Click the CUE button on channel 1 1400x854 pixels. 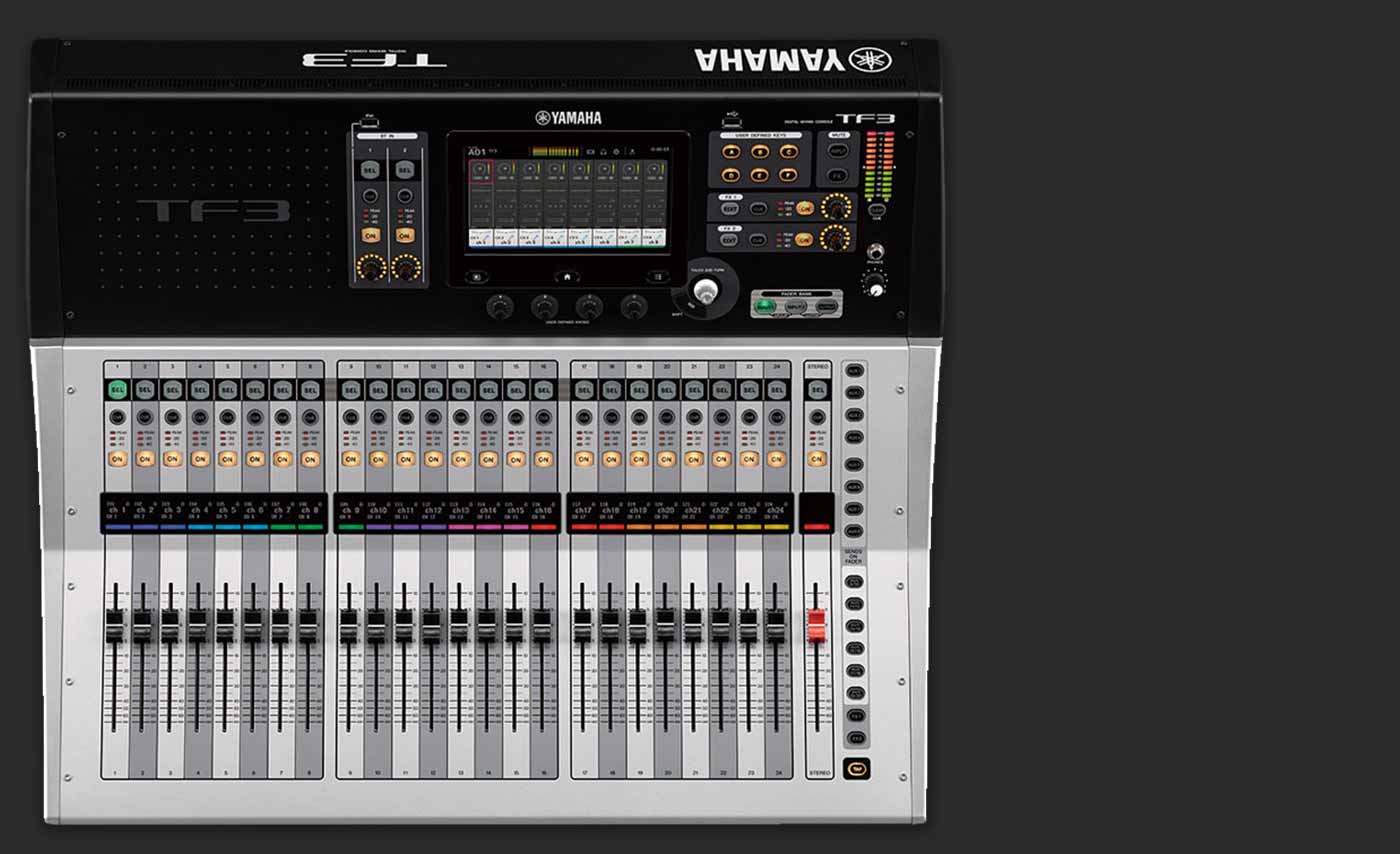[117, 416]
